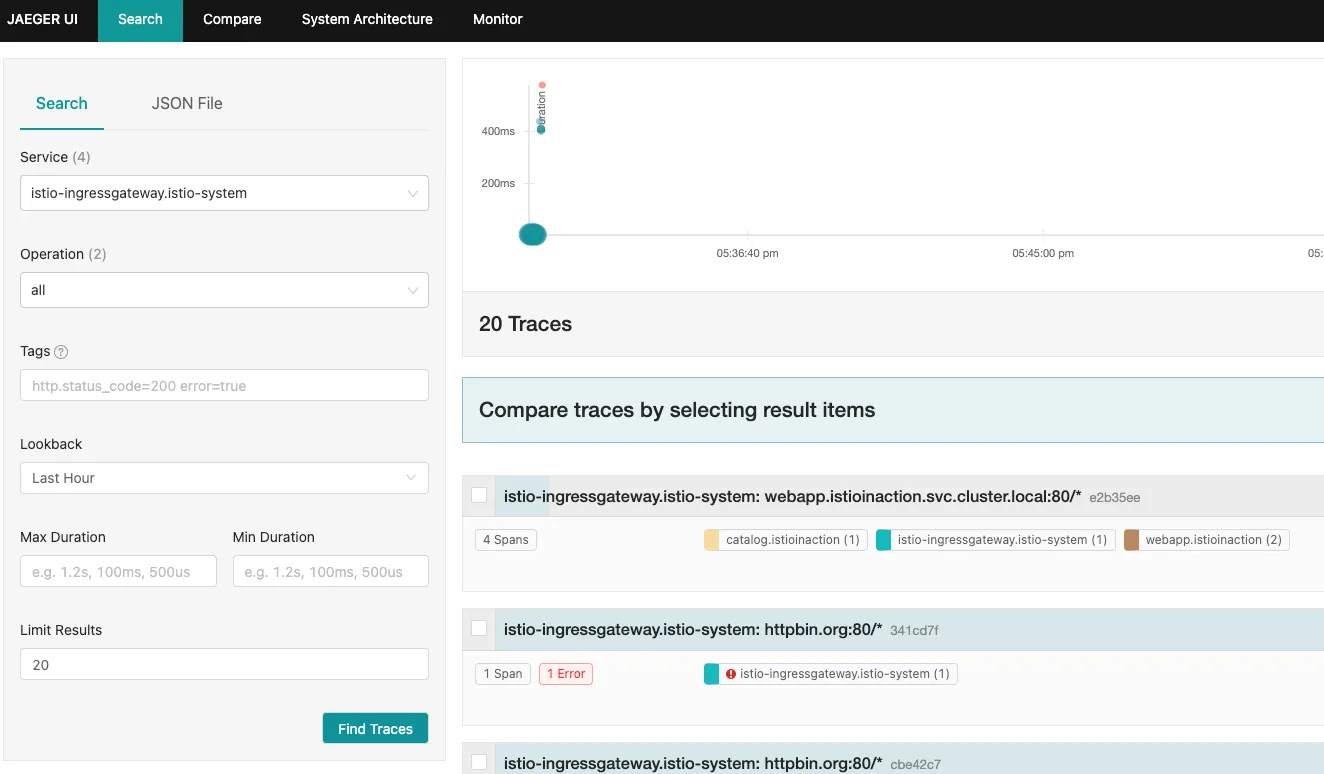This screenshot has height=774, width=1324.
Task: Open the Operation dropdown showing all
Action: click(224, 290)
